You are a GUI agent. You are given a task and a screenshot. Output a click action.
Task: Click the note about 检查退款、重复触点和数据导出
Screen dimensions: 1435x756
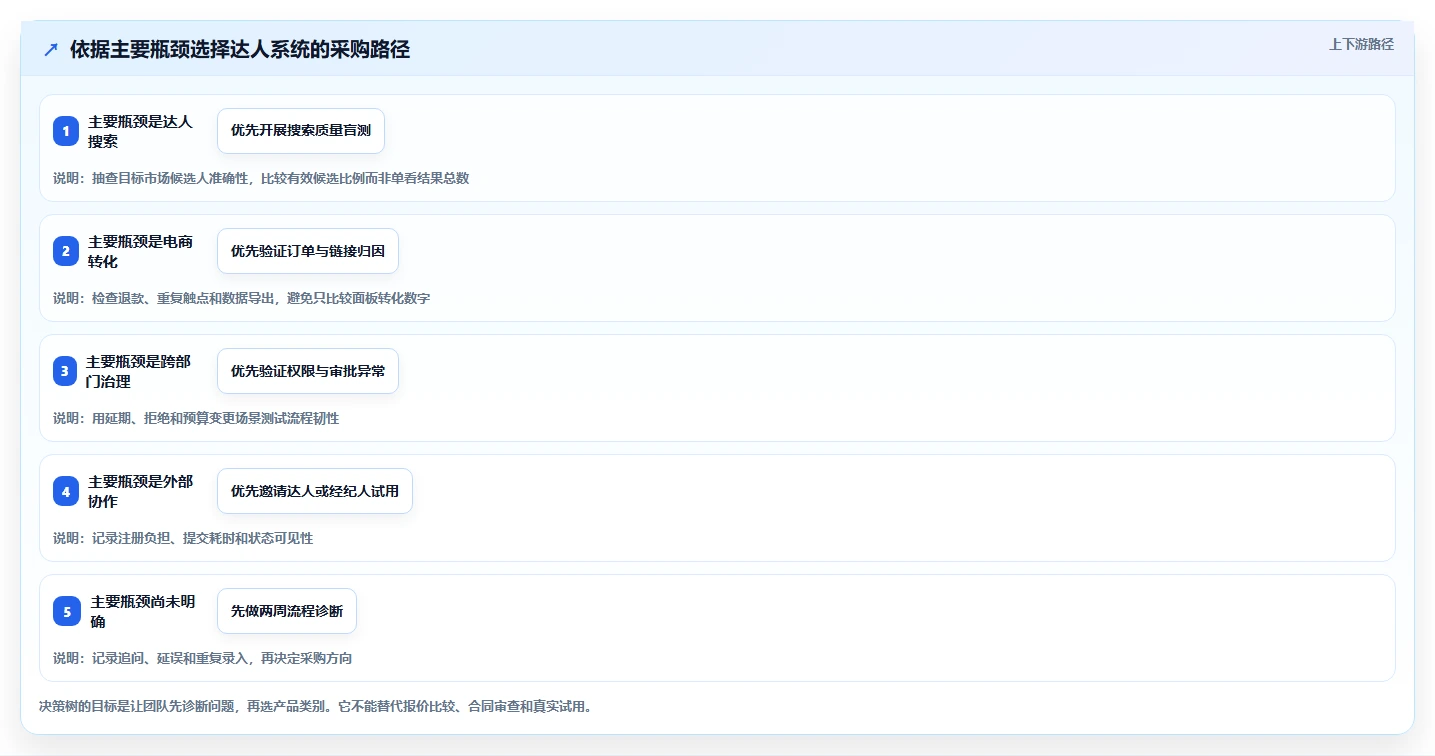pos(242,298)
